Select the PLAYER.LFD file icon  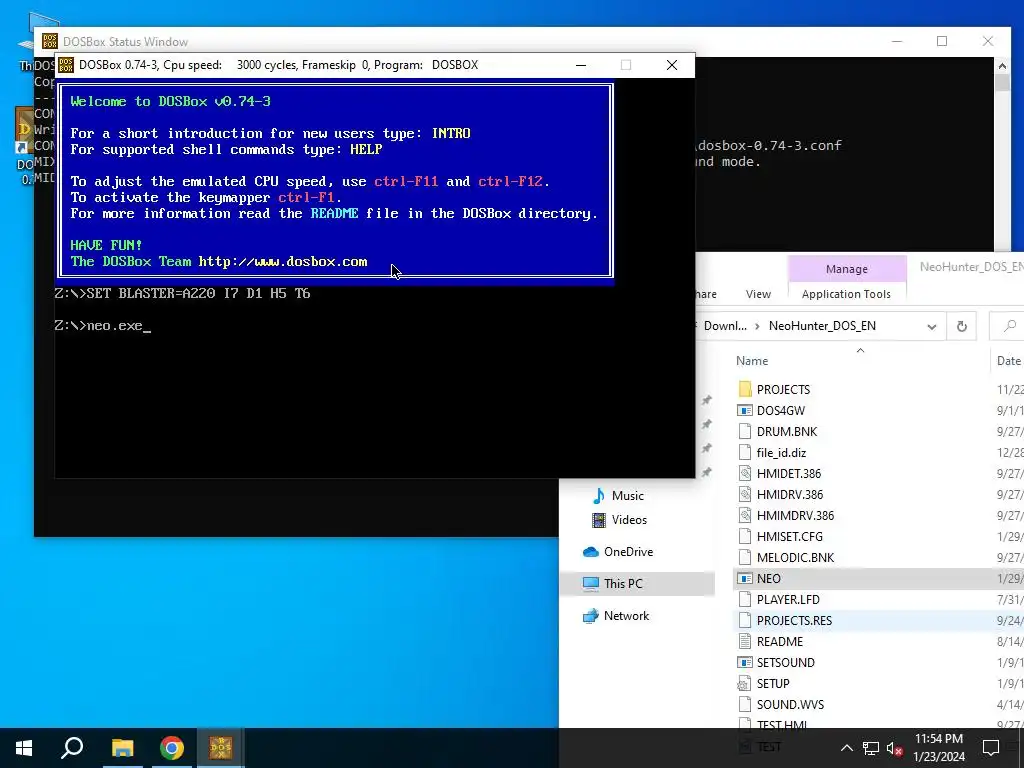click(744, 599)
